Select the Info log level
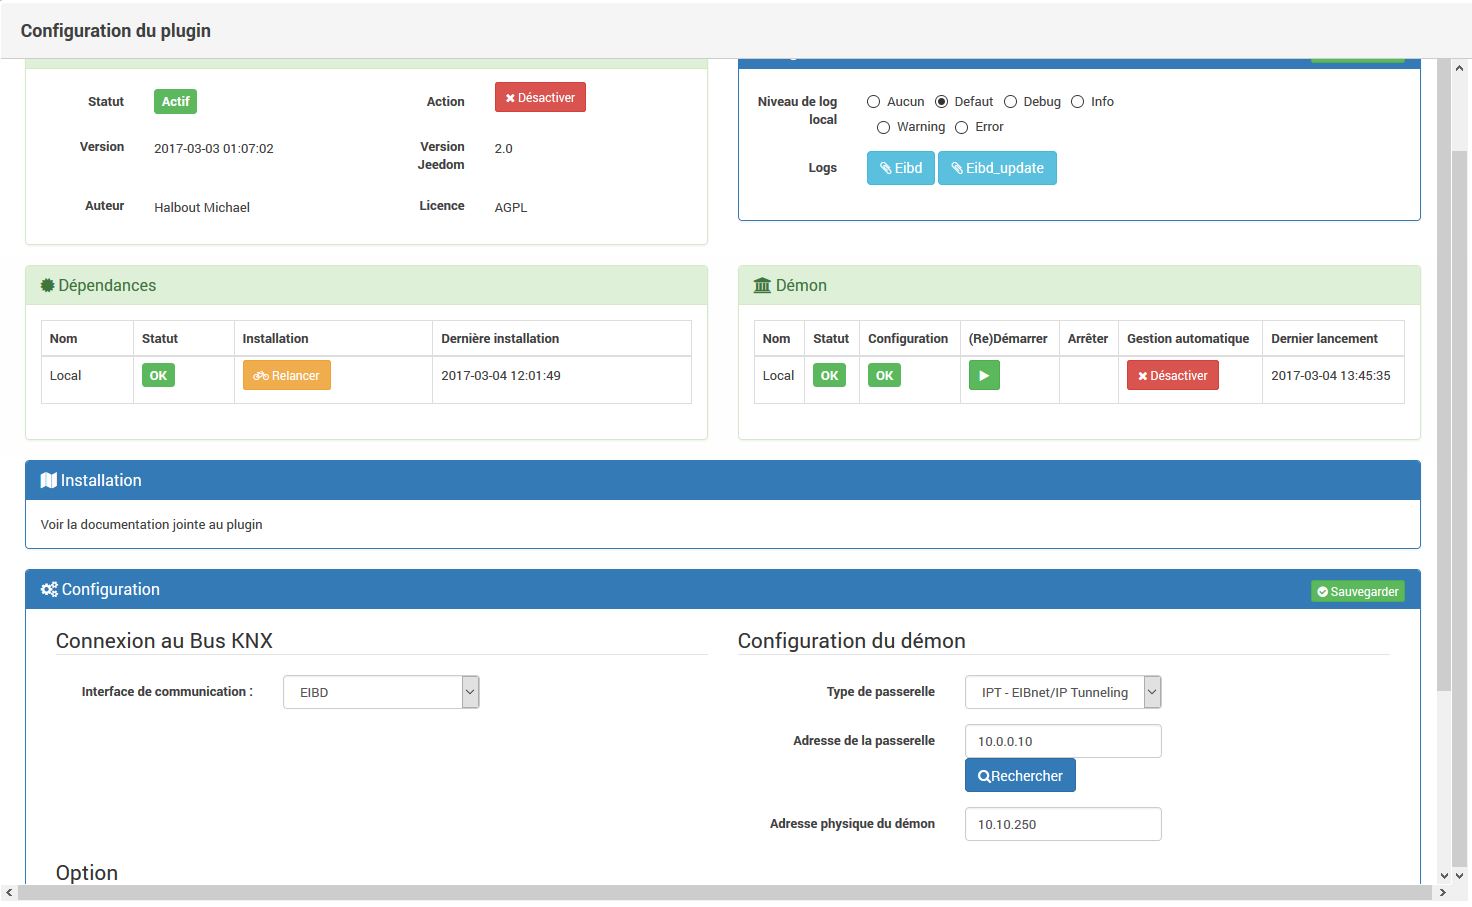Viewport: 1472px width, 907px height. pos(1077,102)
